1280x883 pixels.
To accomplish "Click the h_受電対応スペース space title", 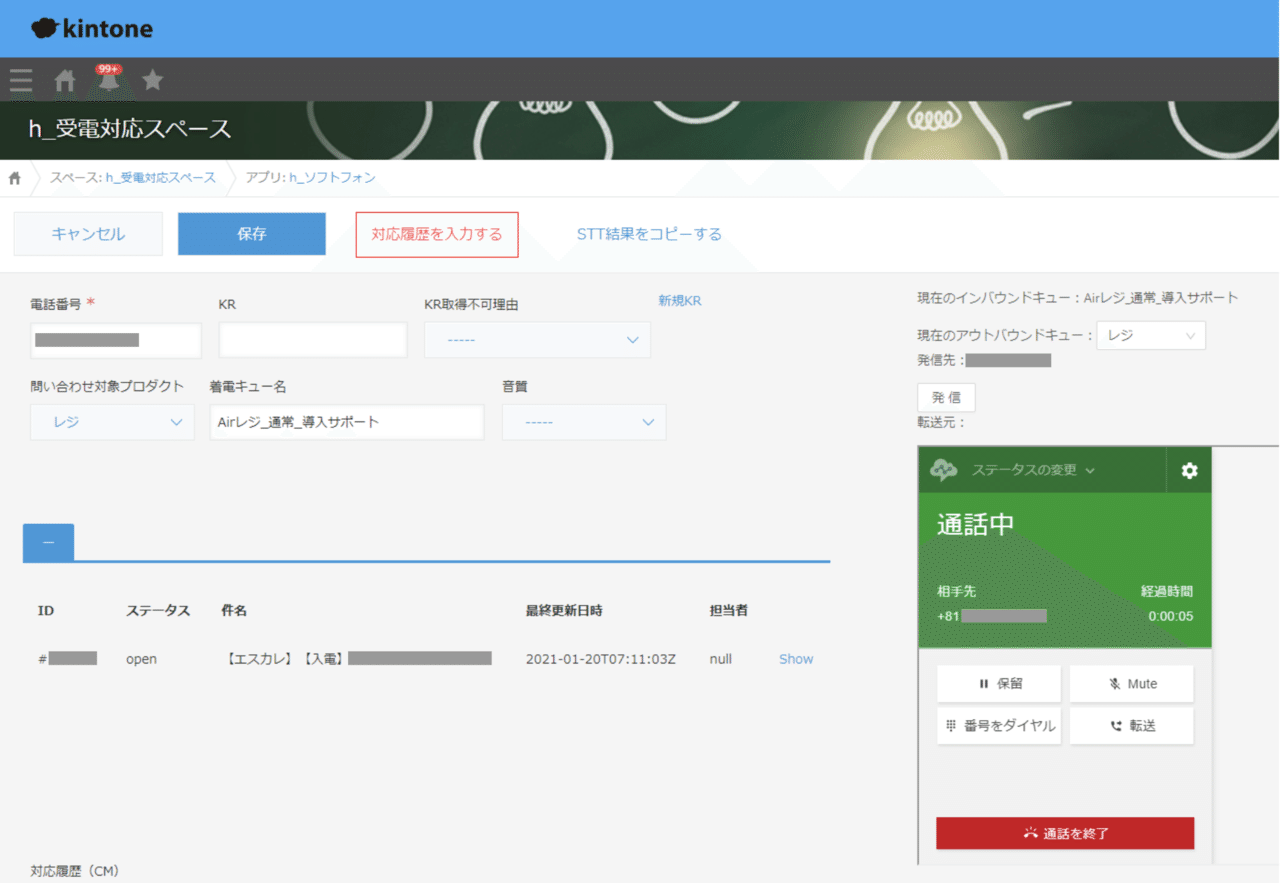I will tap(130, 129).
